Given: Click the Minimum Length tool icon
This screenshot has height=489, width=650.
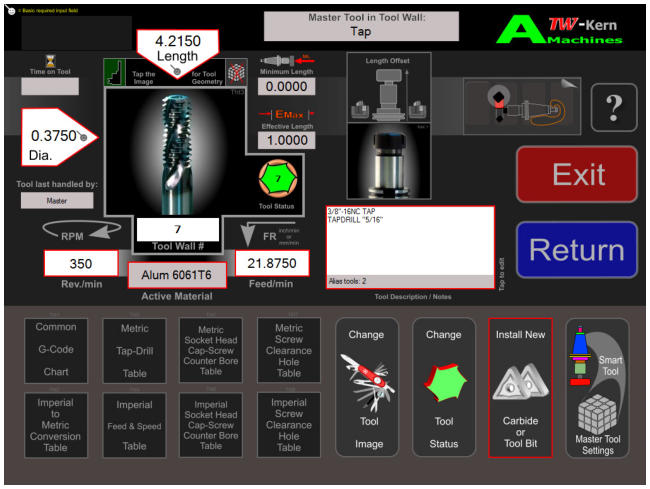Looking at the screenshot, I should pos(286,61).
